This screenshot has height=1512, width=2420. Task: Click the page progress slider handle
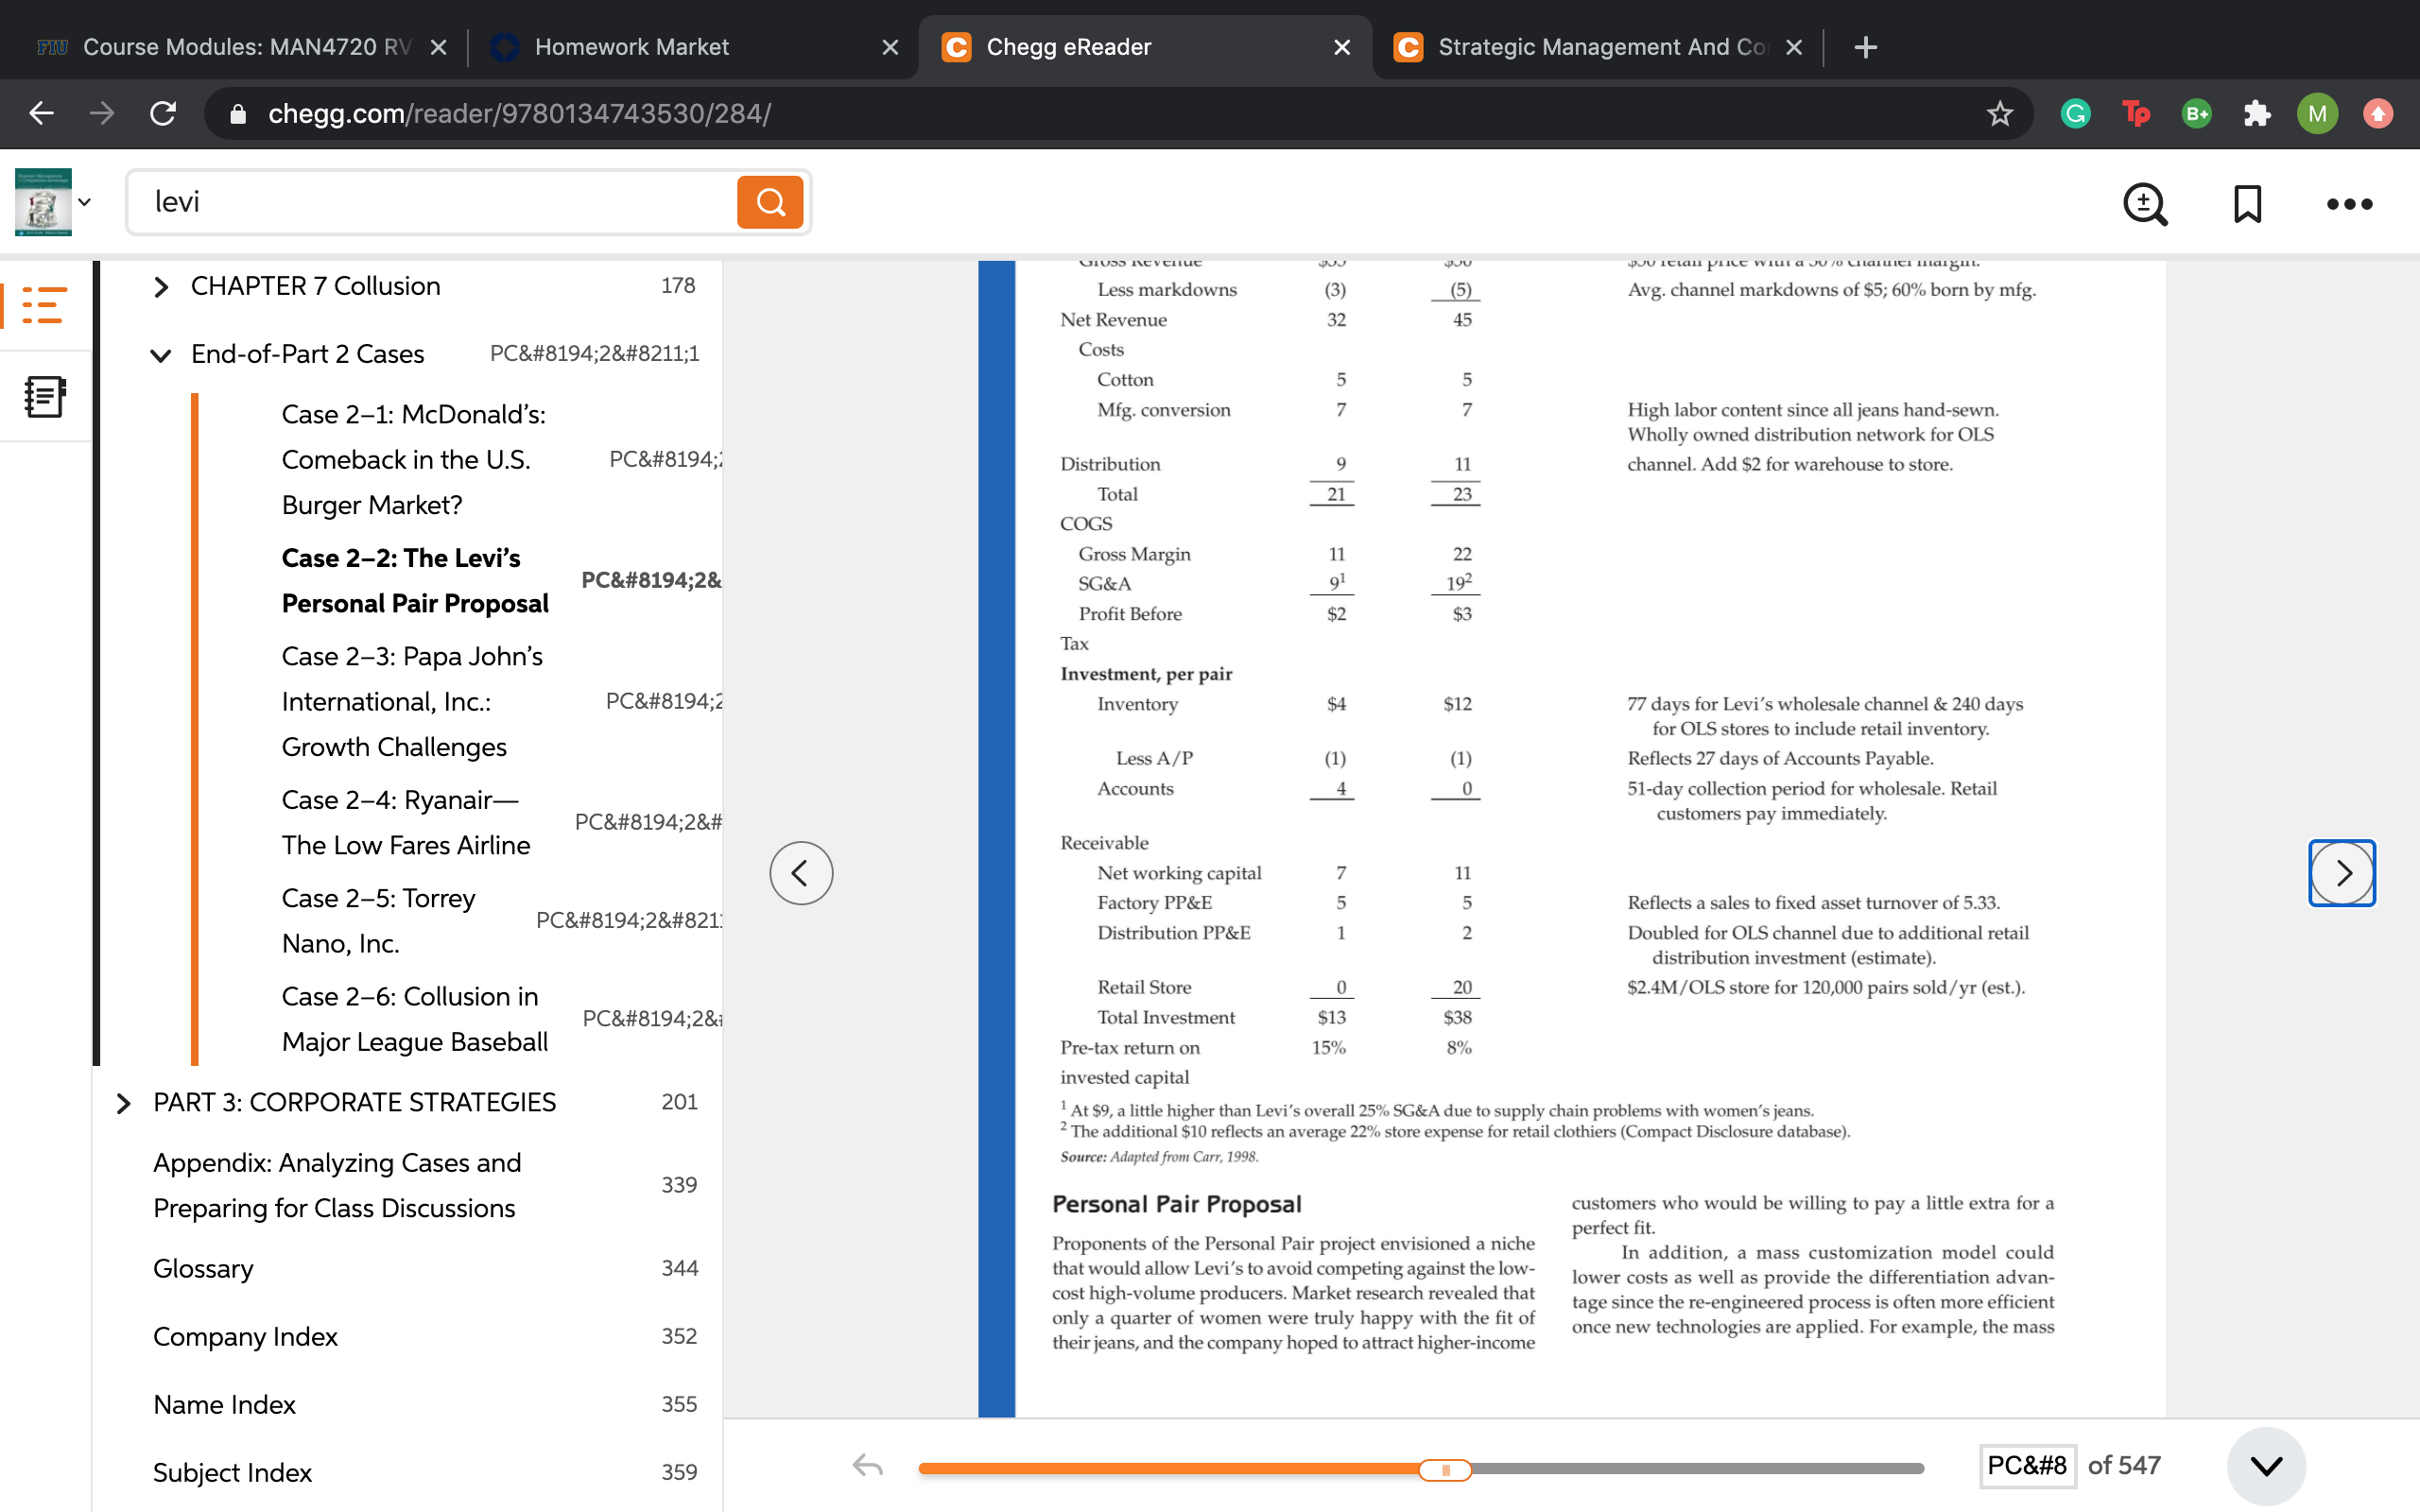point(1445,1469)
